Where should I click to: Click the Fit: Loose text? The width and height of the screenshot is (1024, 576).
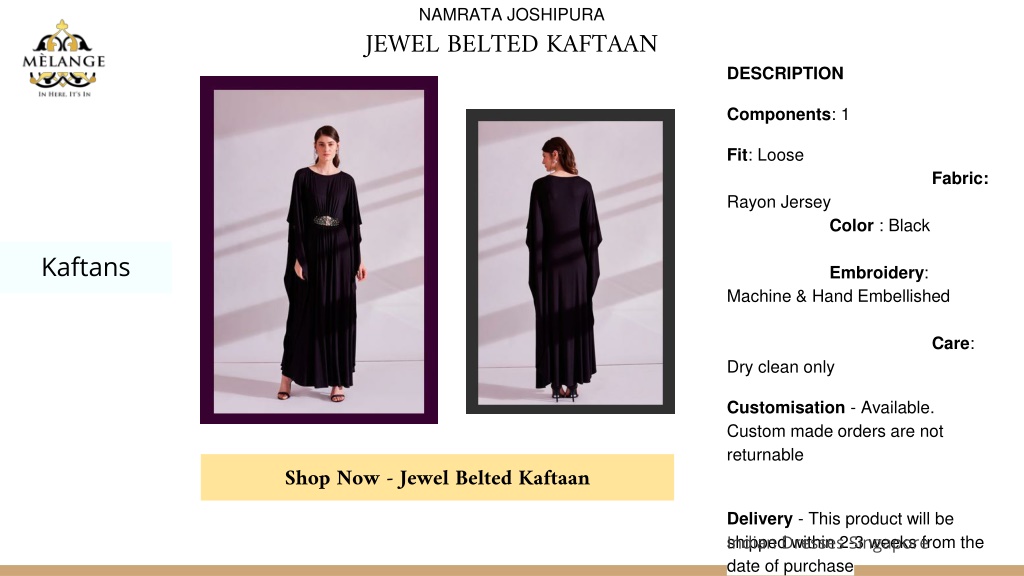coord(765,155)
